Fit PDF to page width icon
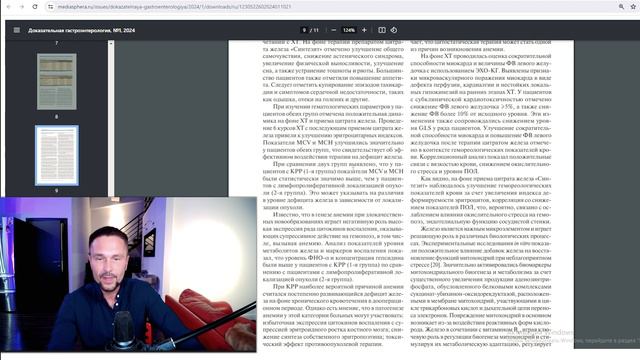The height and width of the screenshot is (360, 640). pos(382,30)
